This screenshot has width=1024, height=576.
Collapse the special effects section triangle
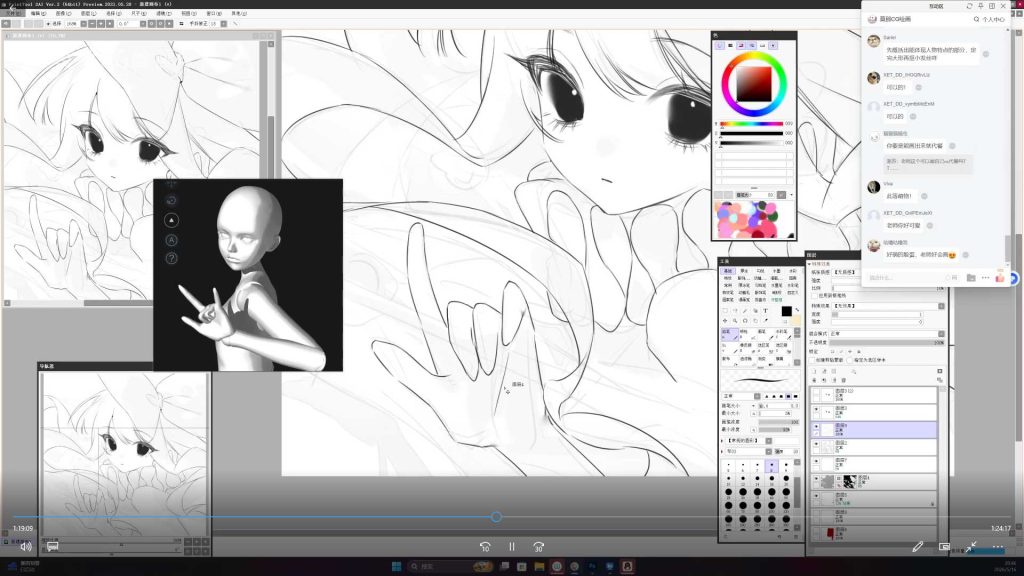pyautogui.click(x=810, y=264)
